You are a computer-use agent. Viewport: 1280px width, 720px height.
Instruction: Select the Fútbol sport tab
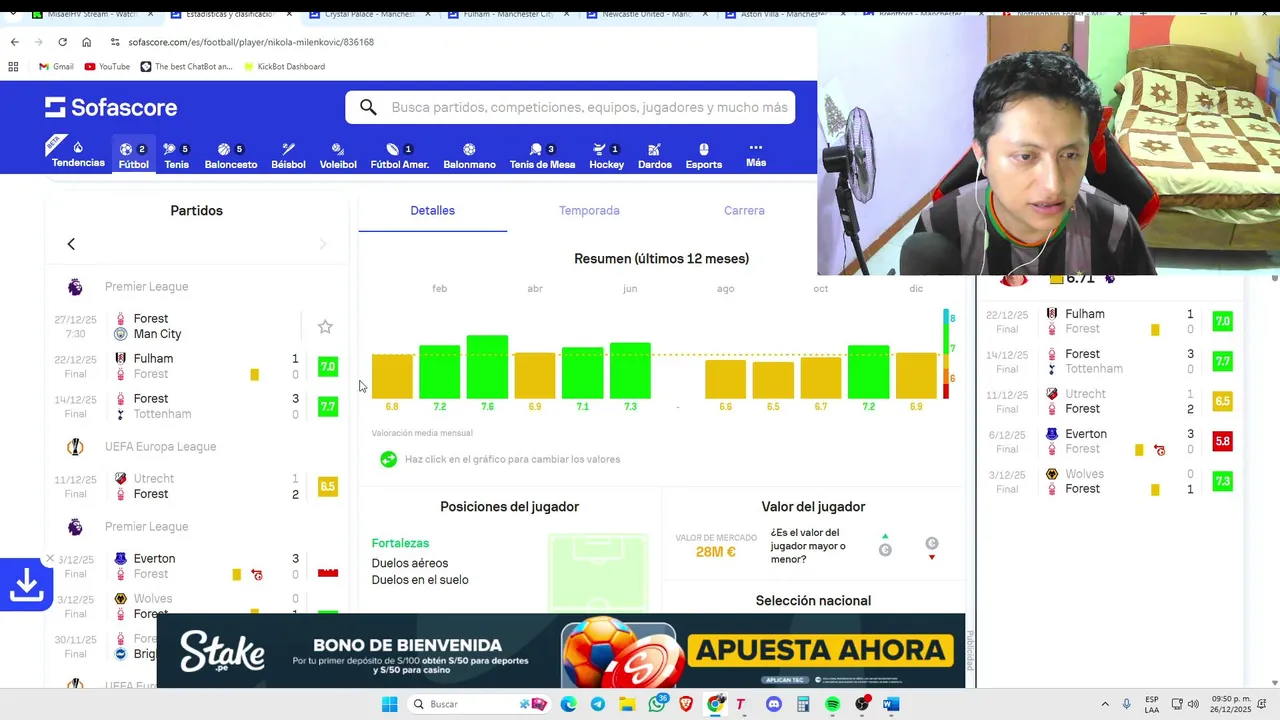click(x=133, y=155)
